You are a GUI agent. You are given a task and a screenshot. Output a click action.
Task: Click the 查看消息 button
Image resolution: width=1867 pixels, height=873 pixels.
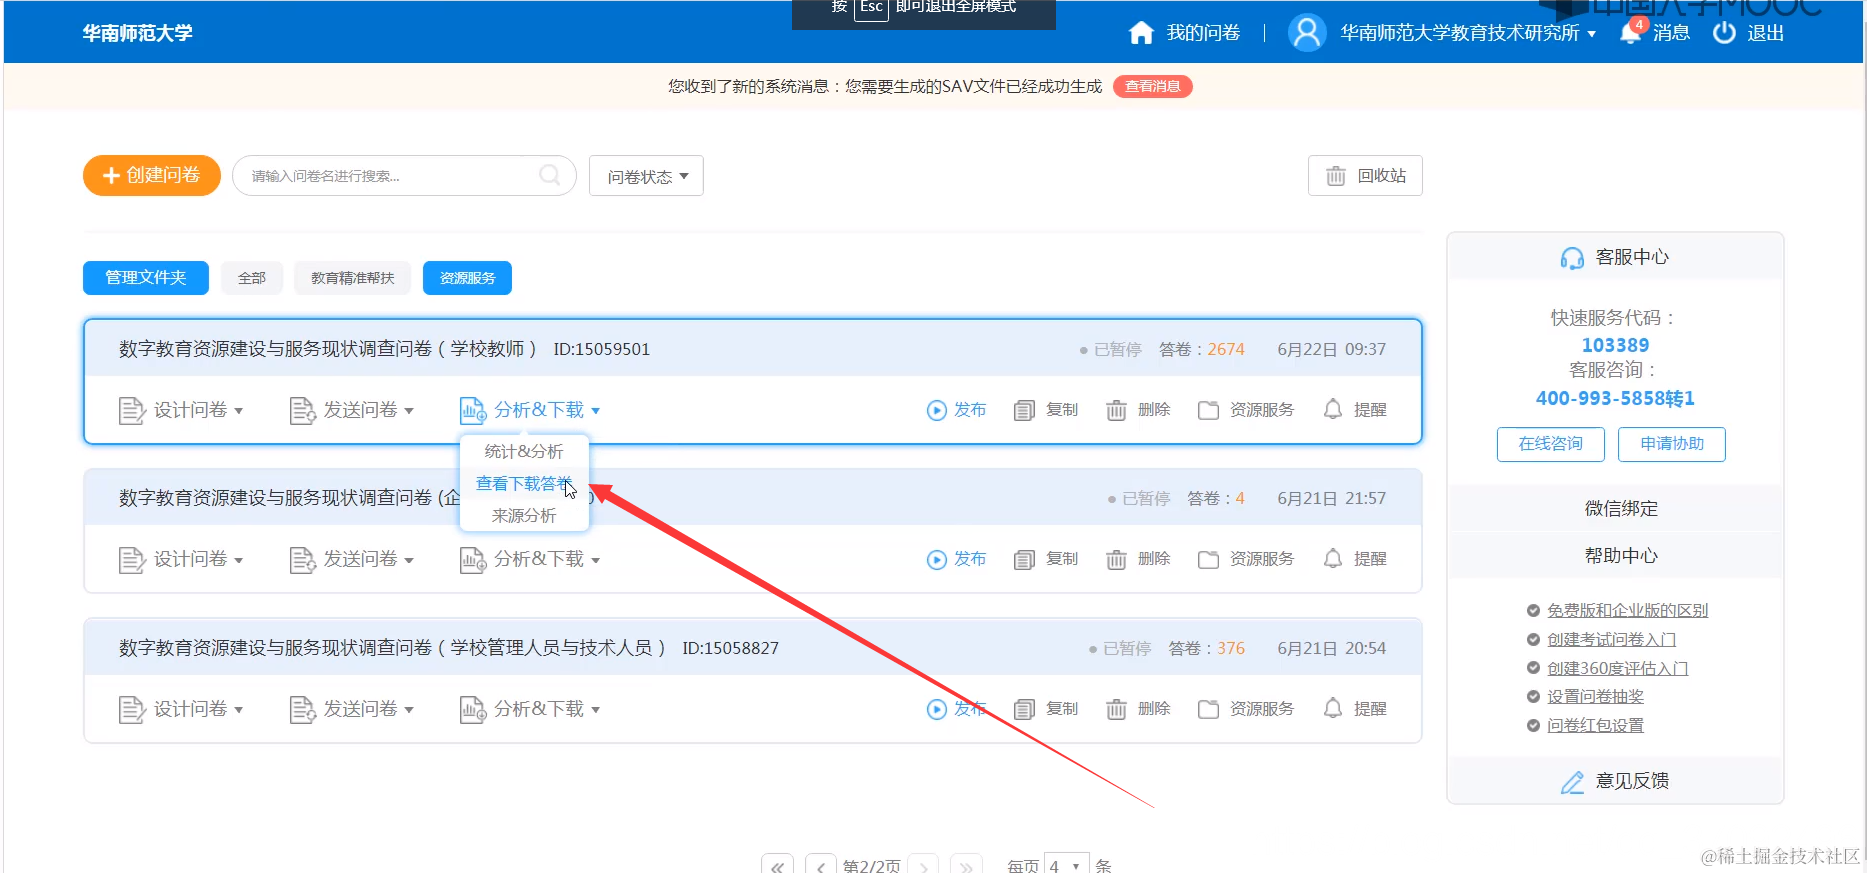click(x=1152, y=86)
